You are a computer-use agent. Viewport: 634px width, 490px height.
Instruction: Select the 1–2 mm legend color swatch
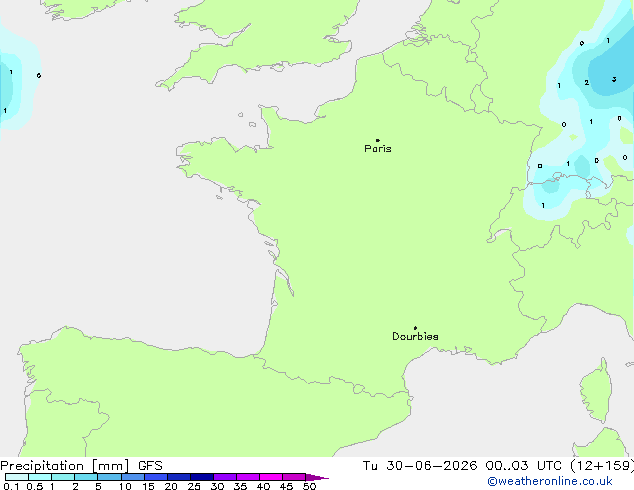(63, 477)
